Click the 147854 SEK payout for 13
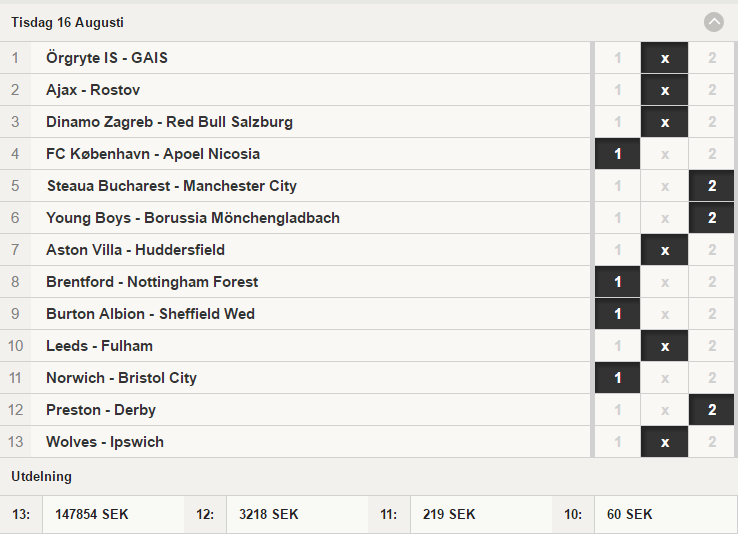This screenshot has width=739, height=535. 92,514
